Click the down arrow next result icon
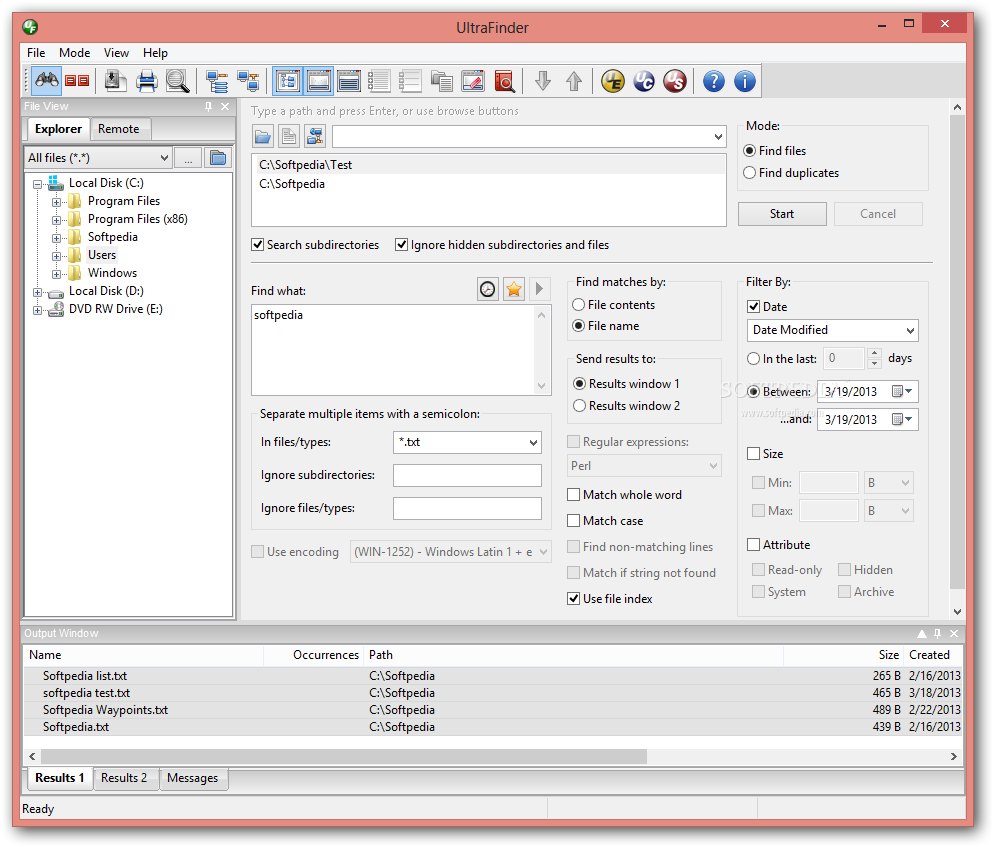This screenshot has width=994, height=847. tap(543, 81)
